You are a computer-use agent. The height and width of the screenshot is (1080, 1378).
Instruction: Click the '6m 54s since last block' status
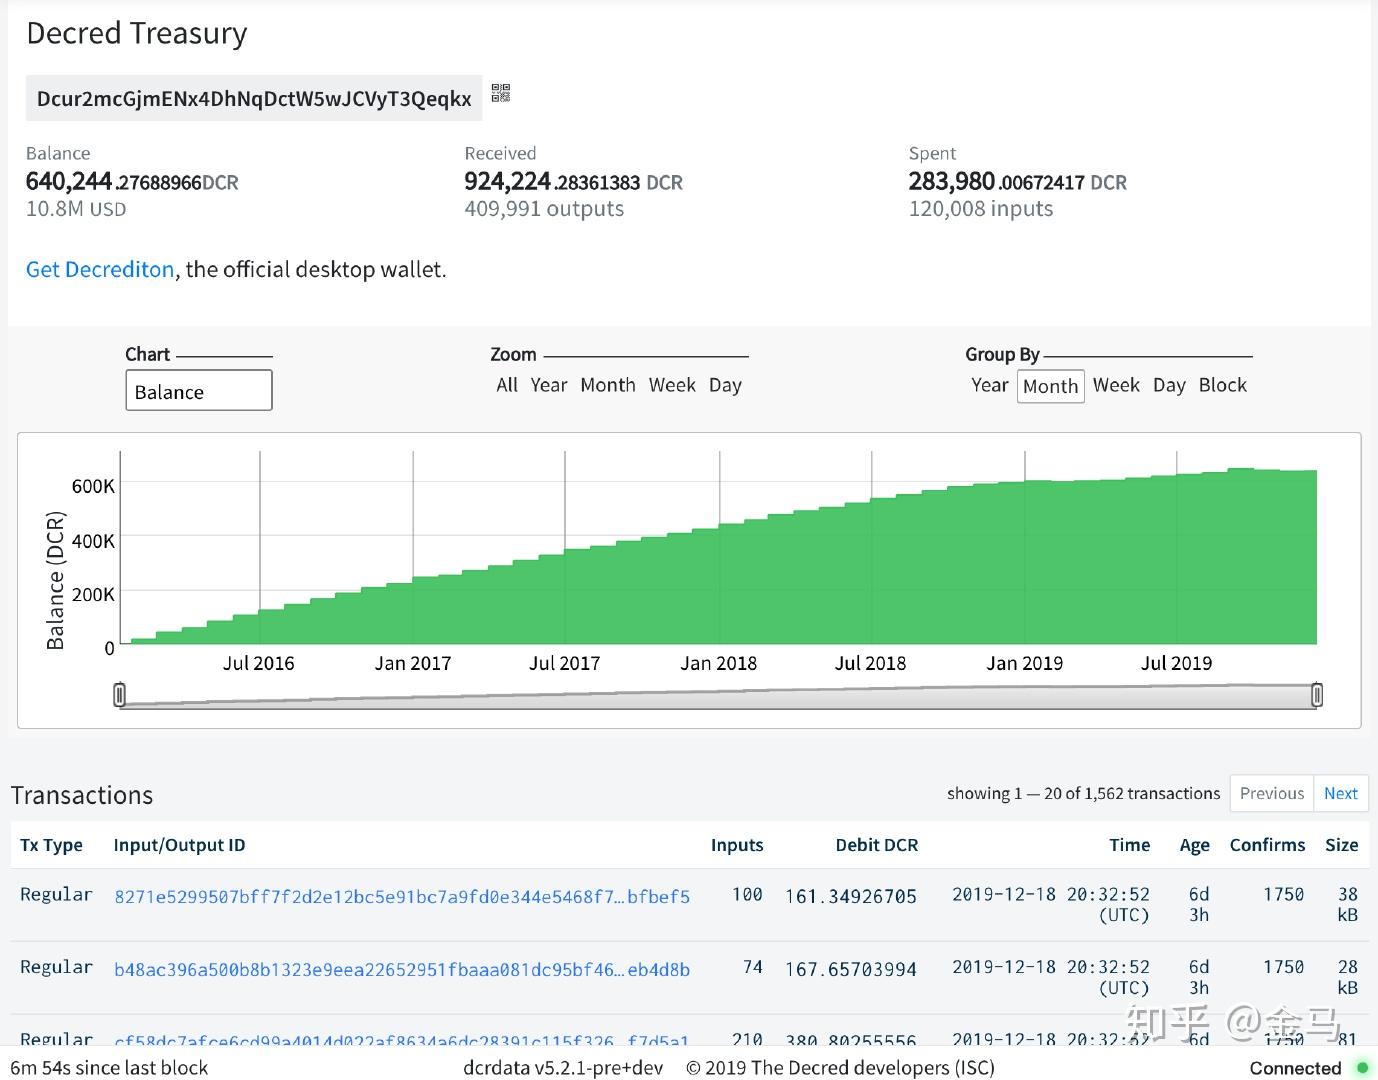(x=109, y=1068)
